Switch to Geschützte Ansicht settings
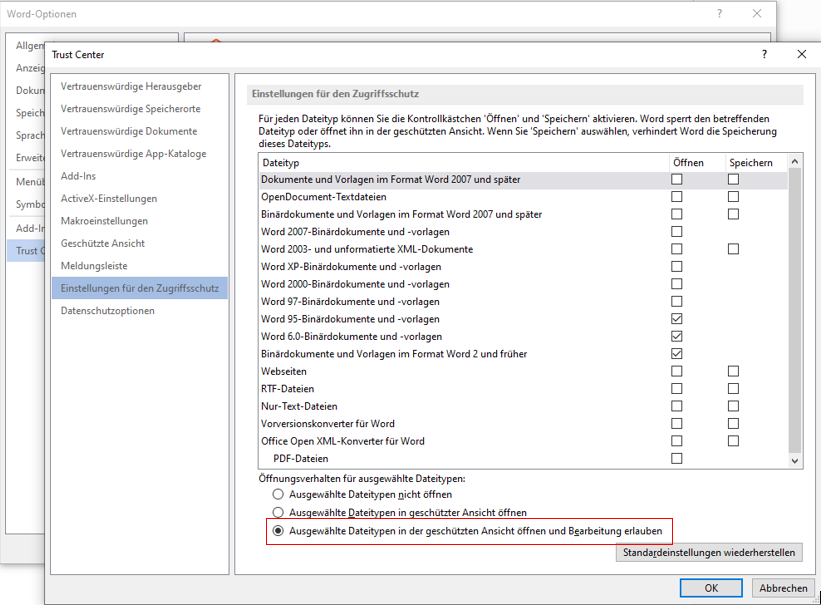This screenshot has height=608, width=821. 102,243
